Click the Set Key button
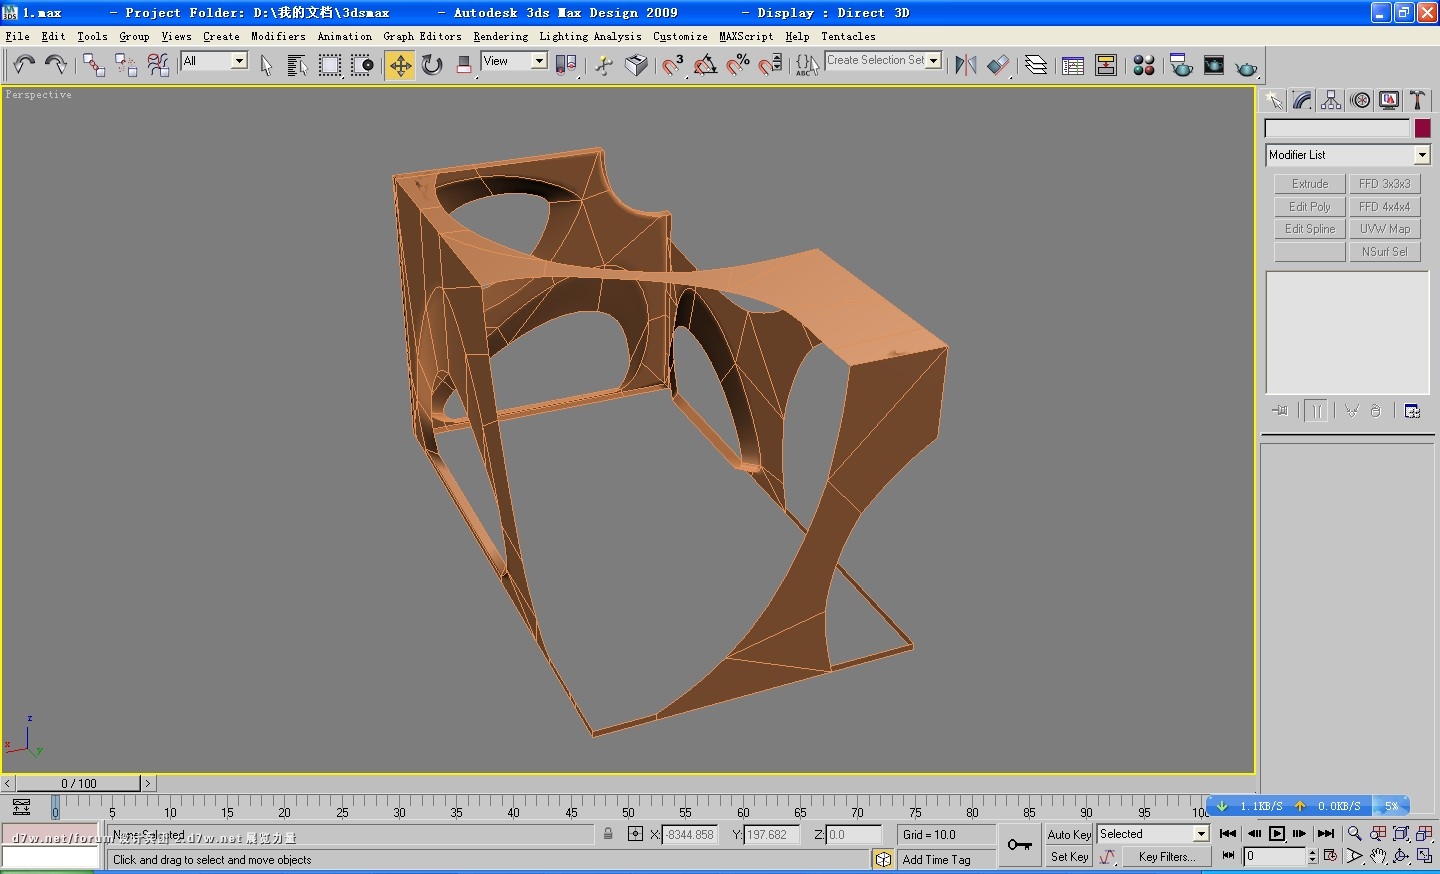Screen dimensions: 1440x874 tap(1069, 857)
